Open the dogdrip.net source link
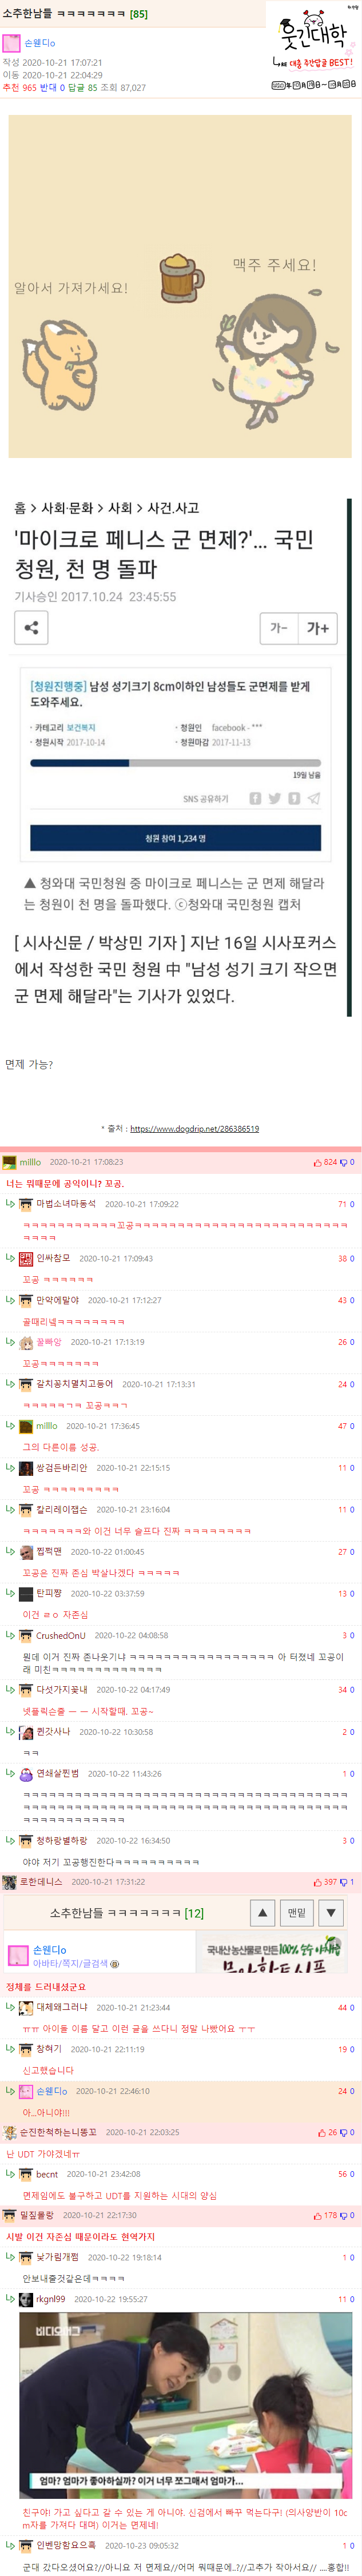362x2576 pixels. pyautogui.click(x=194, y=1128)
